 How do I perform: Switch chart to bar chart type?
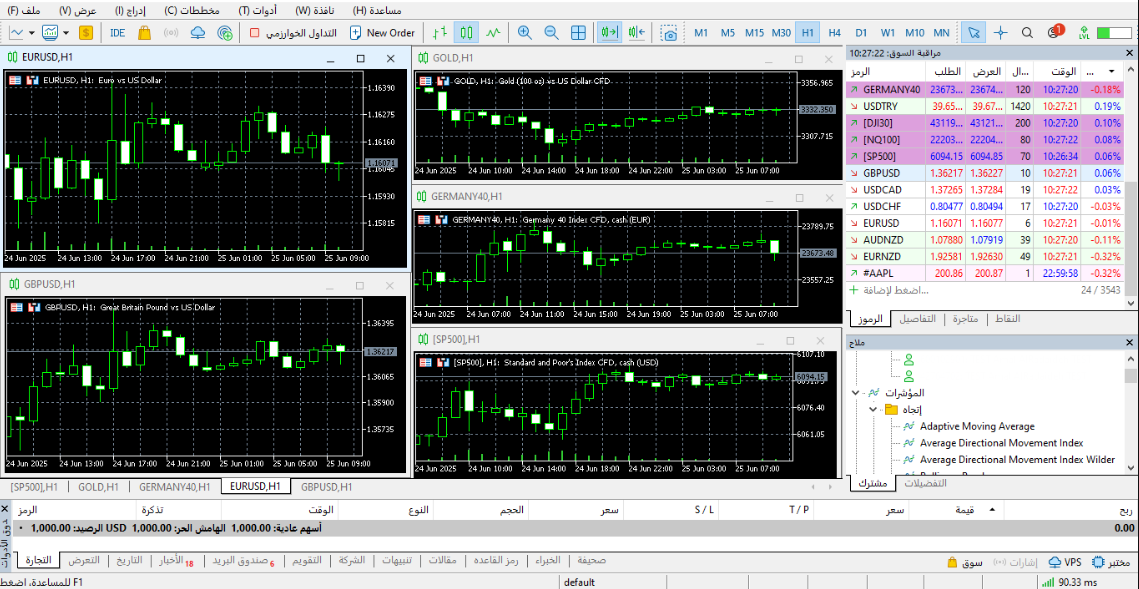[x=439, y=33]
